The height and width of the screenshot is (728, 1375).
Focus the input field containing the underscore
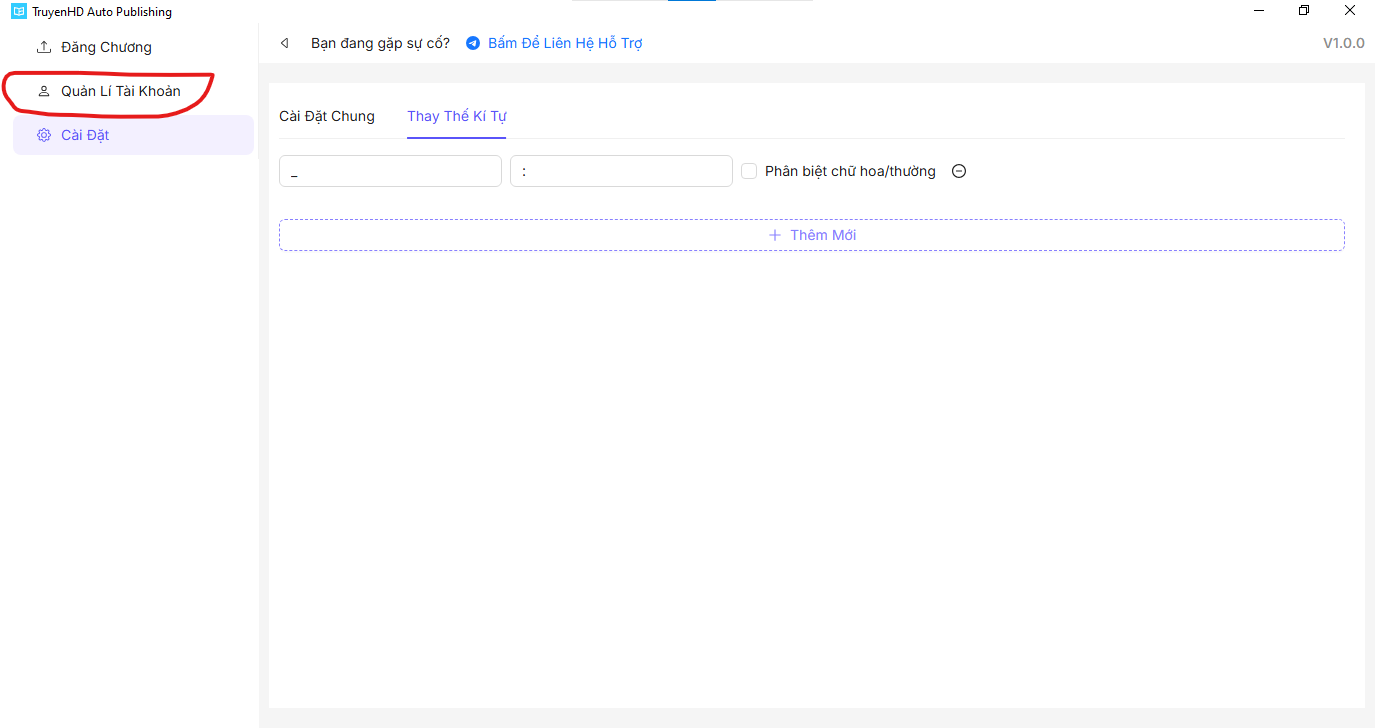[x=390, y=171]
